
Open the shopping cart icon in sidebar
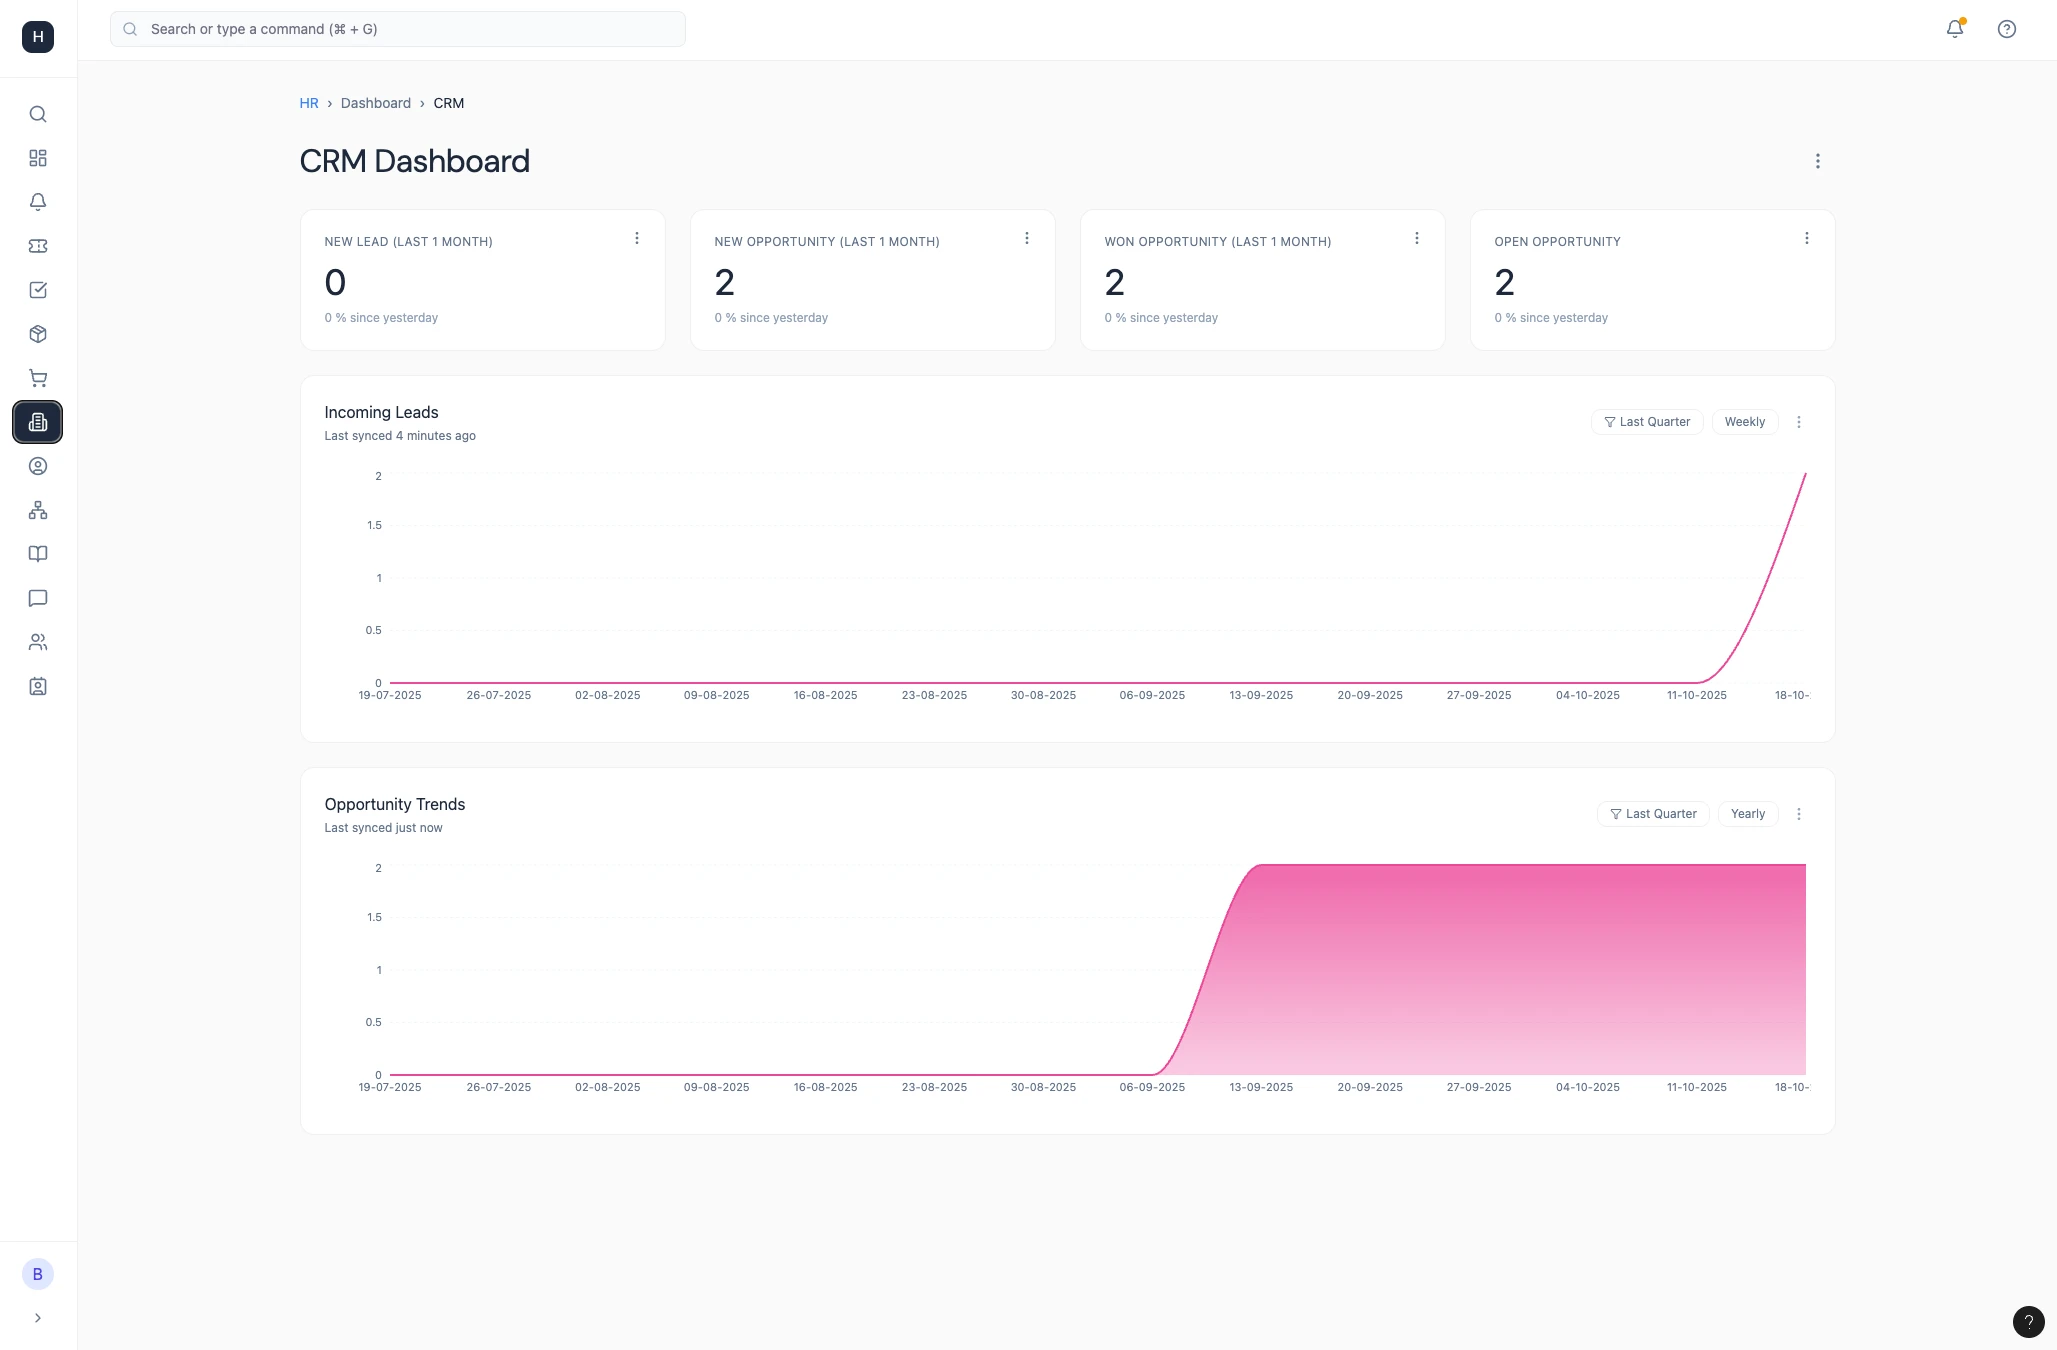38,378
